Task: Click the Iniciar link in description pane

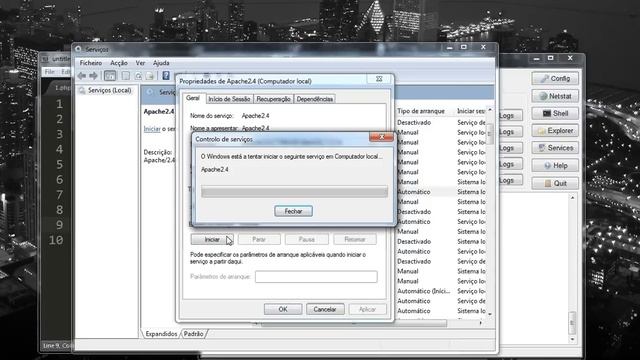Action: pos(152,129)
